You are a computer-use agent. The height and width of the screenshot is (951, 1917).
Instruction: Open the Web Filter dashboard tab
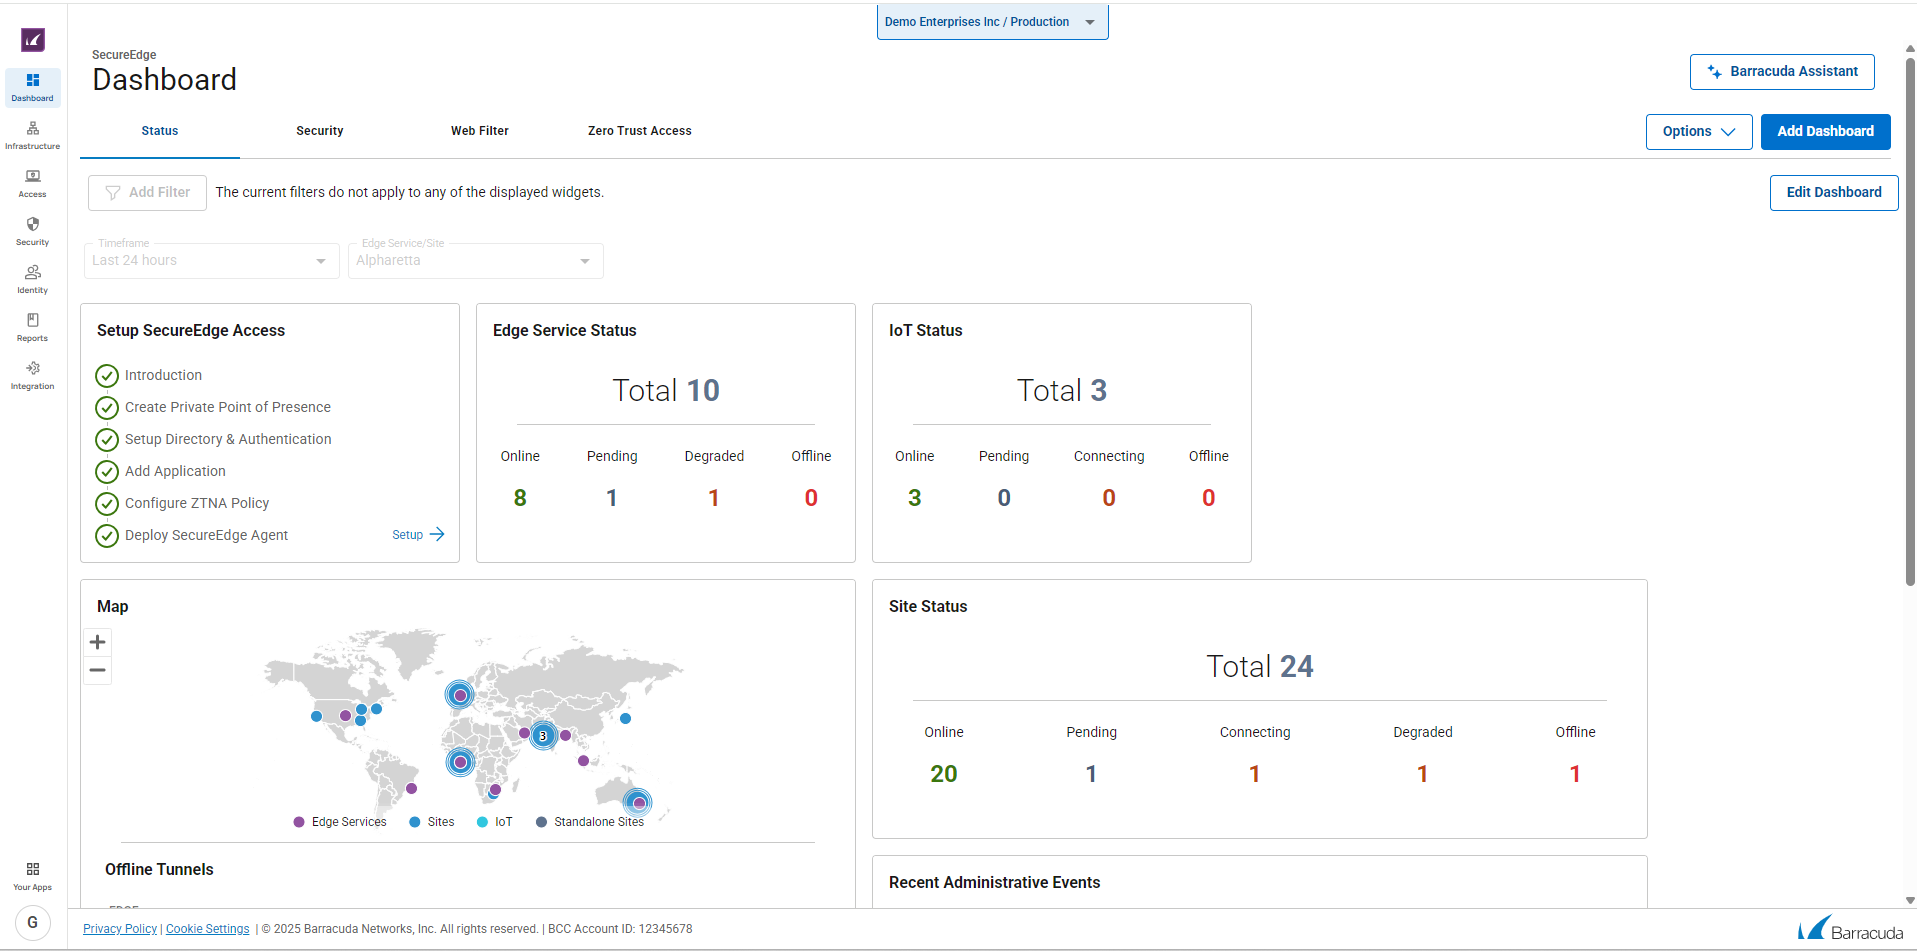[x=479, y=131]
